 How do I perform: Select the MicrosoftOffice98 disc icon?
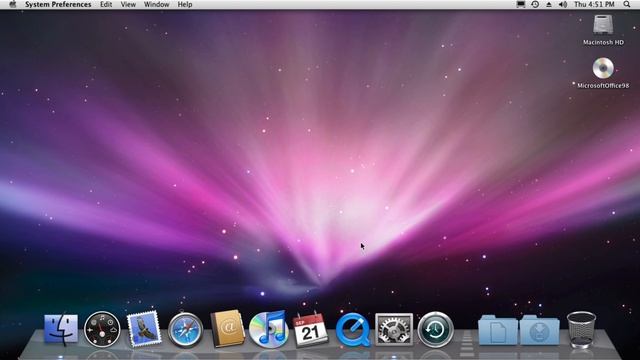click(x=603, y=68)
